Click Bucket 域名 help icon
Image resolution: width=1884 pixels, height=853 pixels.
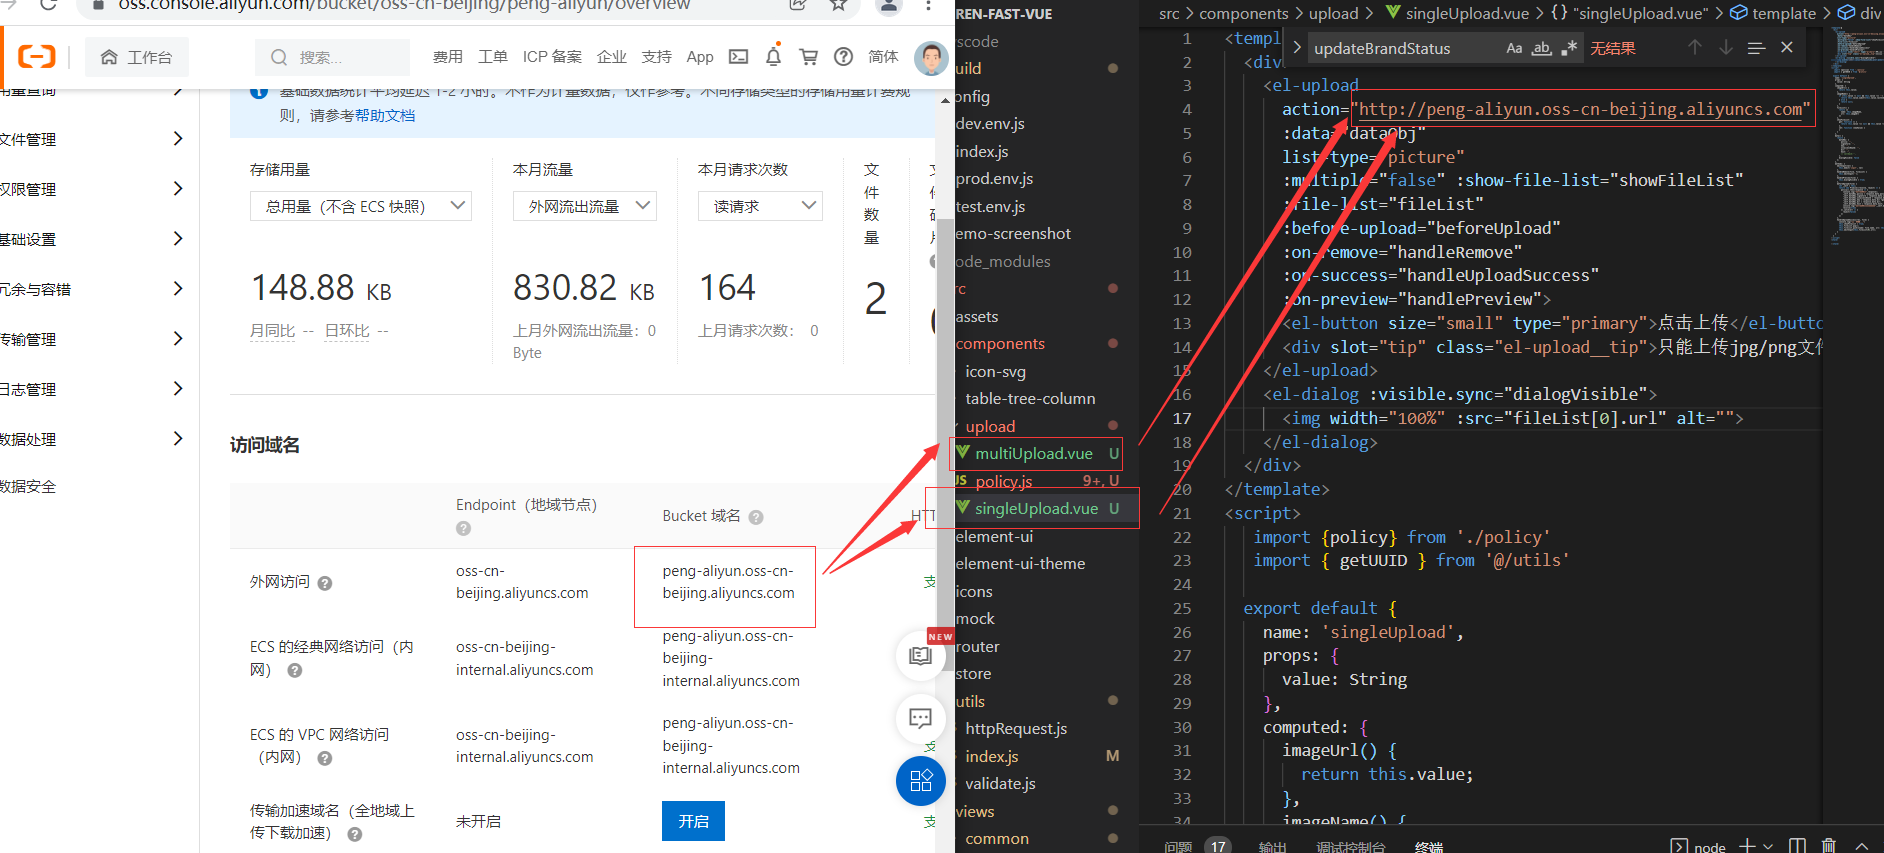[x=756, y=517]
